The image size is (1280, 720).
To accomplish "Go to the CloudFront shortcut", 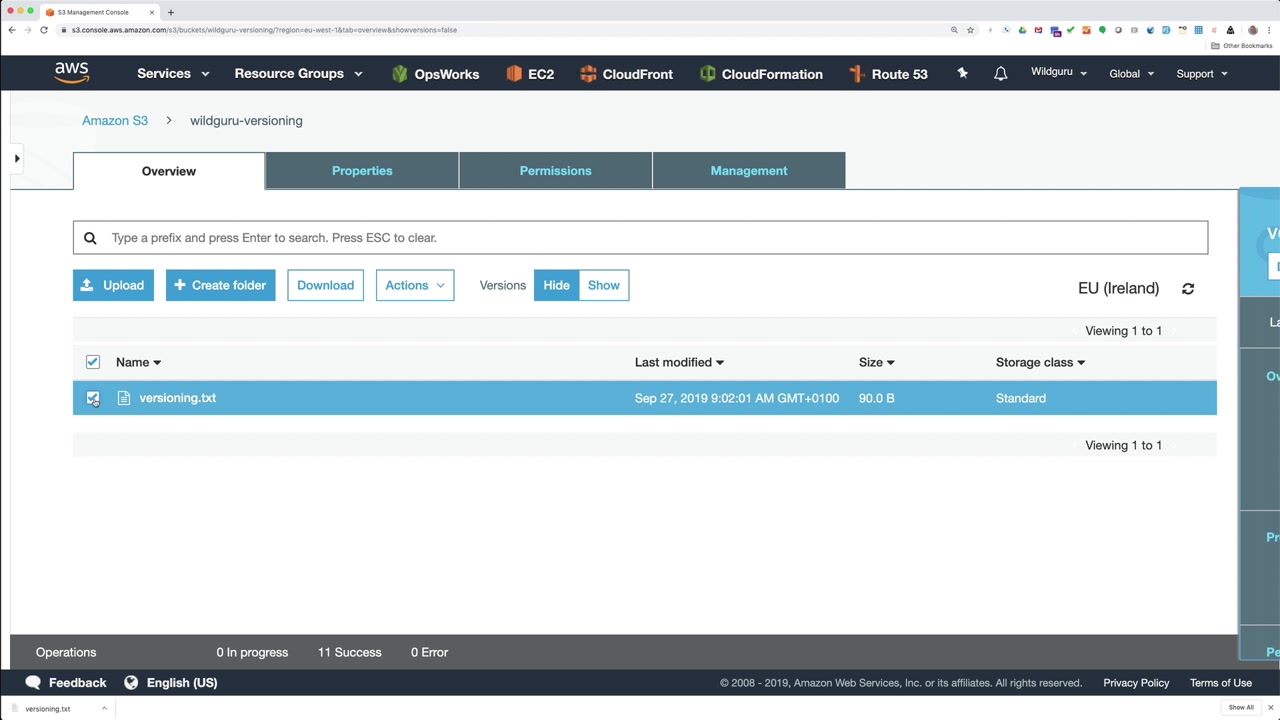I will click(626, 74).
